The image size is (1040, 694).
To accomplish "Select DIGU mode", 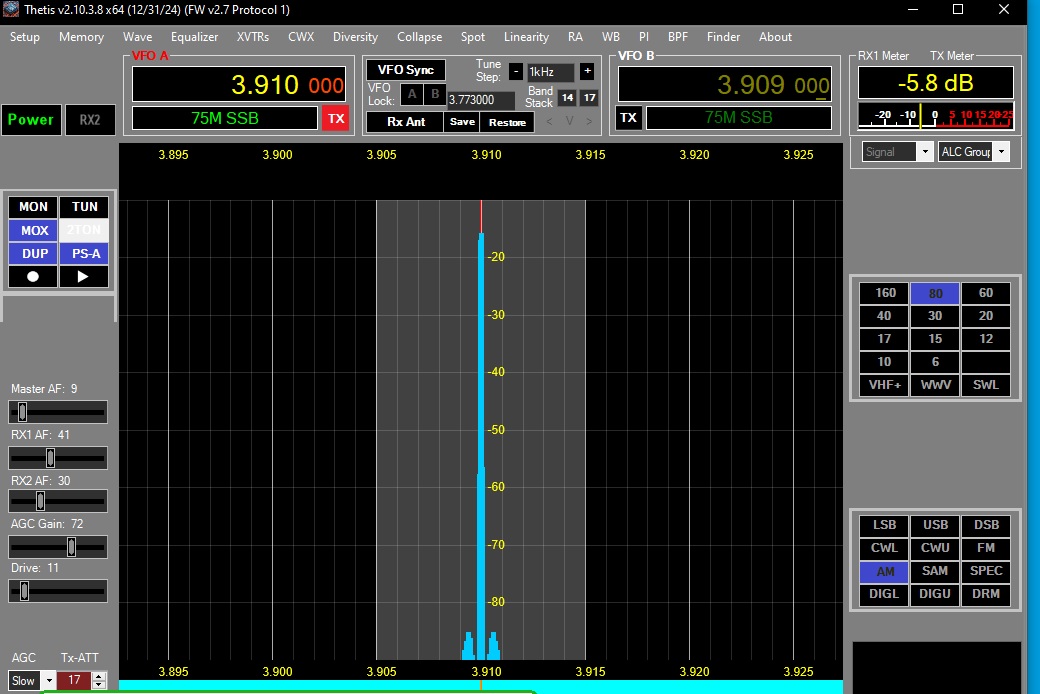I will click(935, 594).
